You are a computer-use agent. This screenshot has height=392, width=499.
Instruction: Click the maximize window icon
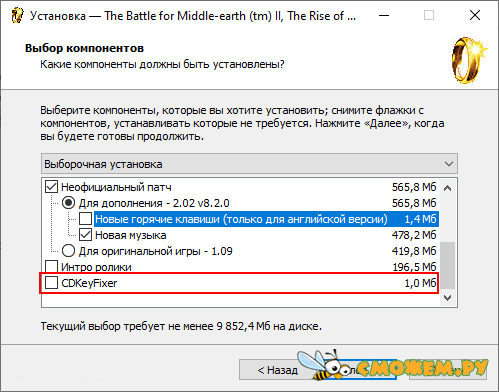pyautogui.click(x=429, y=15)
